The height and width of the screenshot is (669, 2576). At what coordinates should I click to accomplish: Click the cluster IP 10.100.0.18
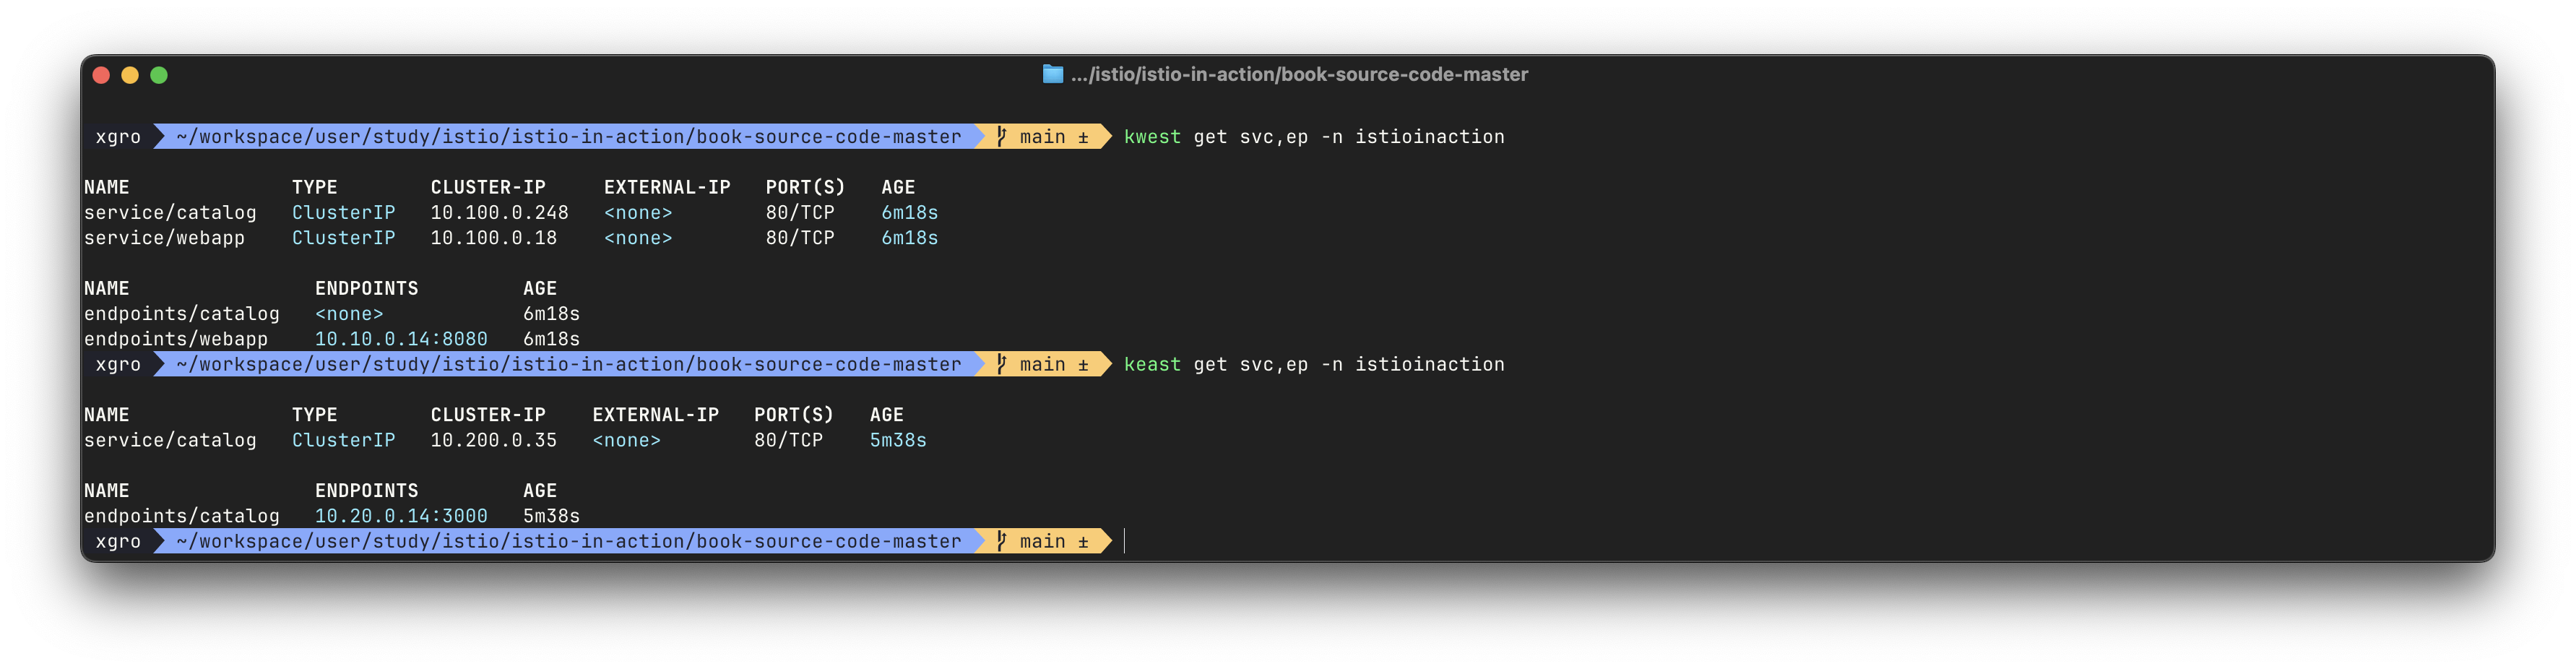(493, 238)
